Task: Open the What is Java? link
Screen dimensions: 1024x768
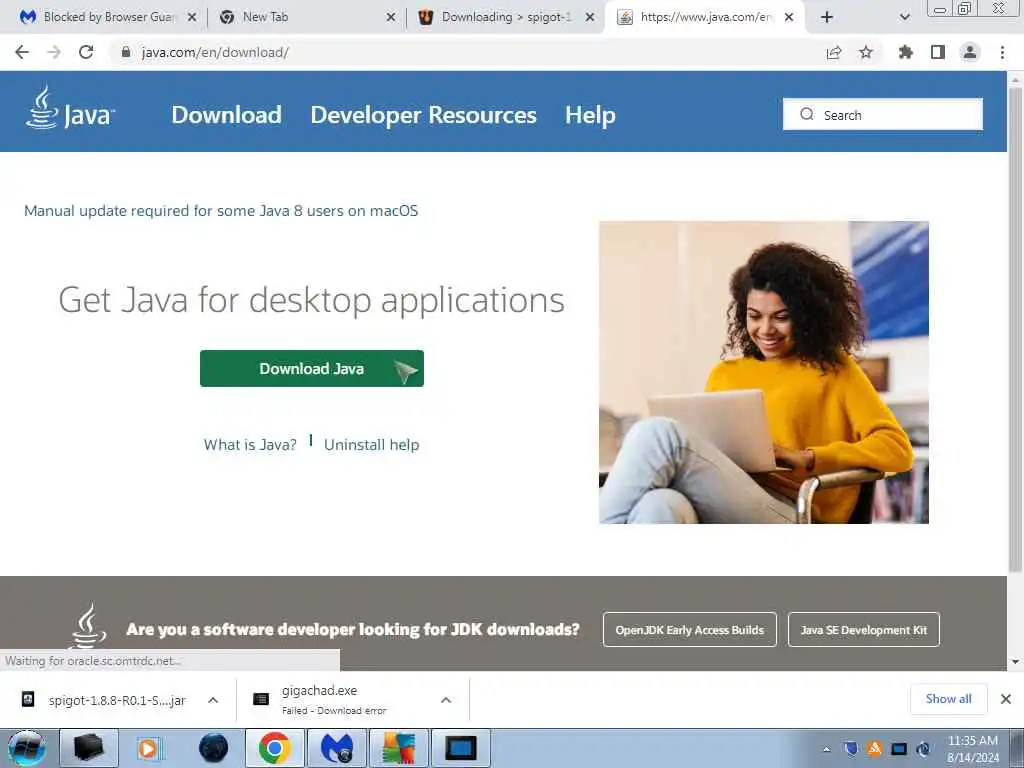Action: coord(250,445)
